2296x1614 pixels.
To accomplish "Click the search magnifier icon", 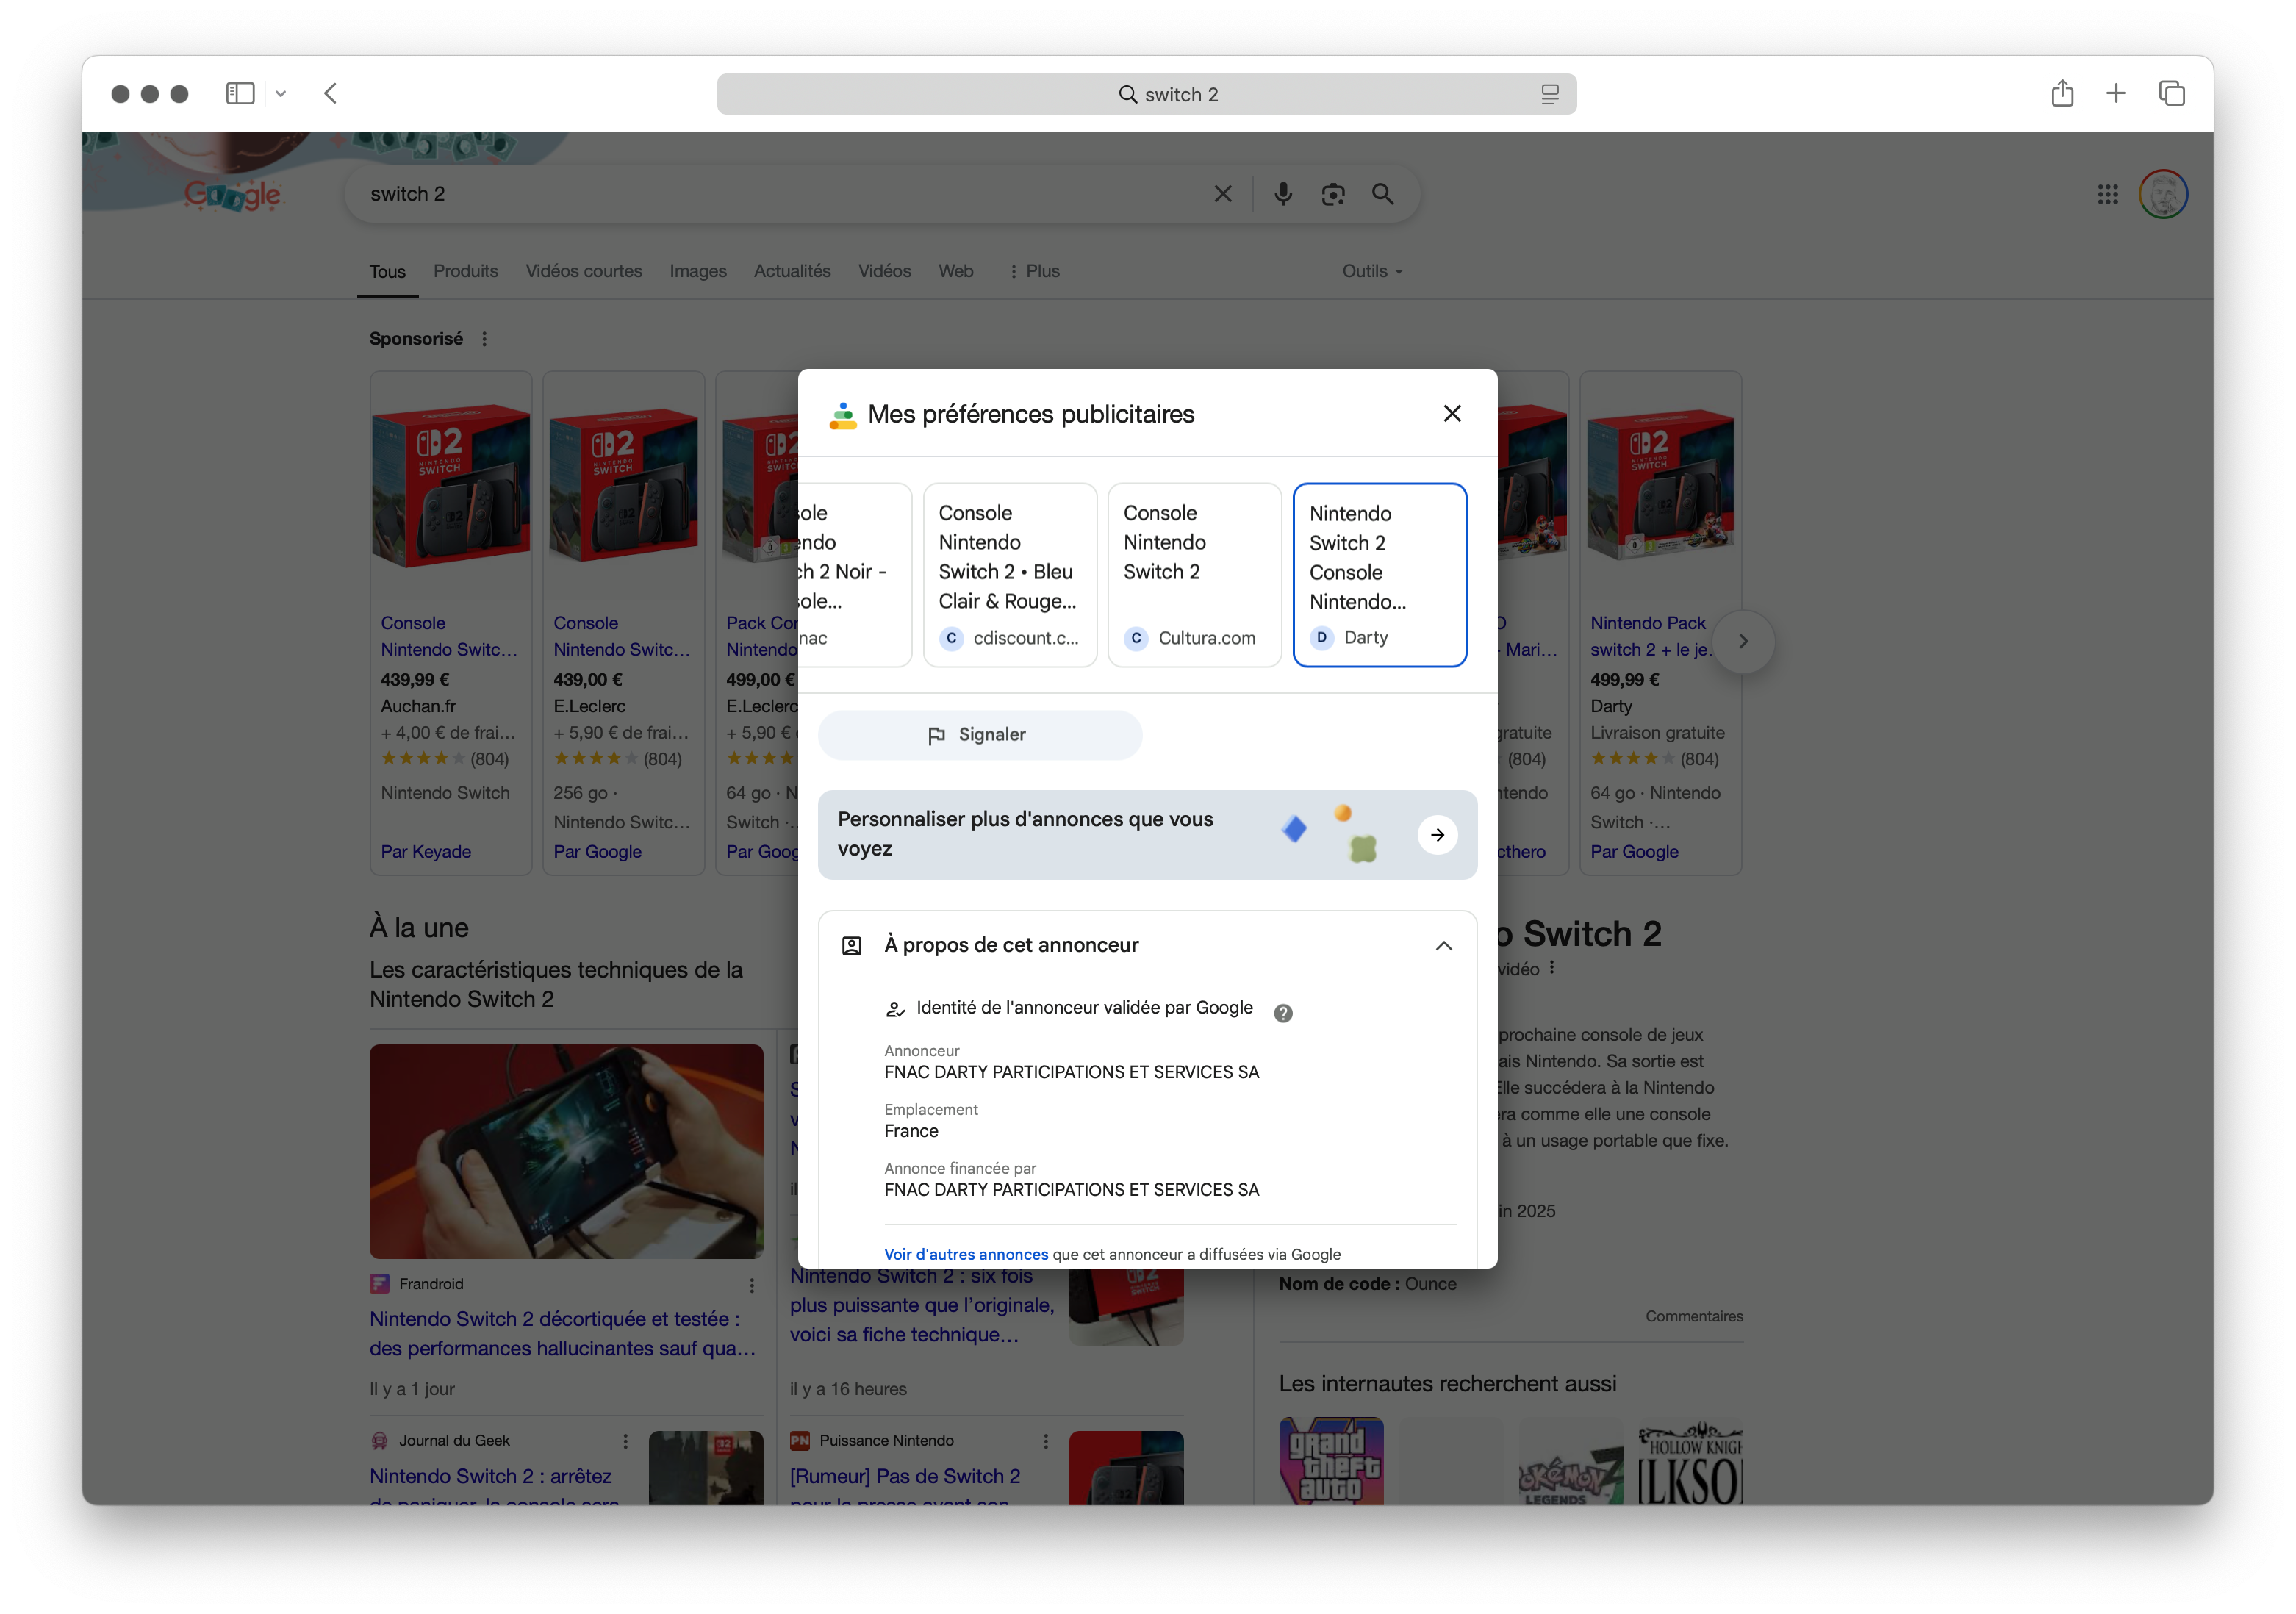I will coord(1383,193).
